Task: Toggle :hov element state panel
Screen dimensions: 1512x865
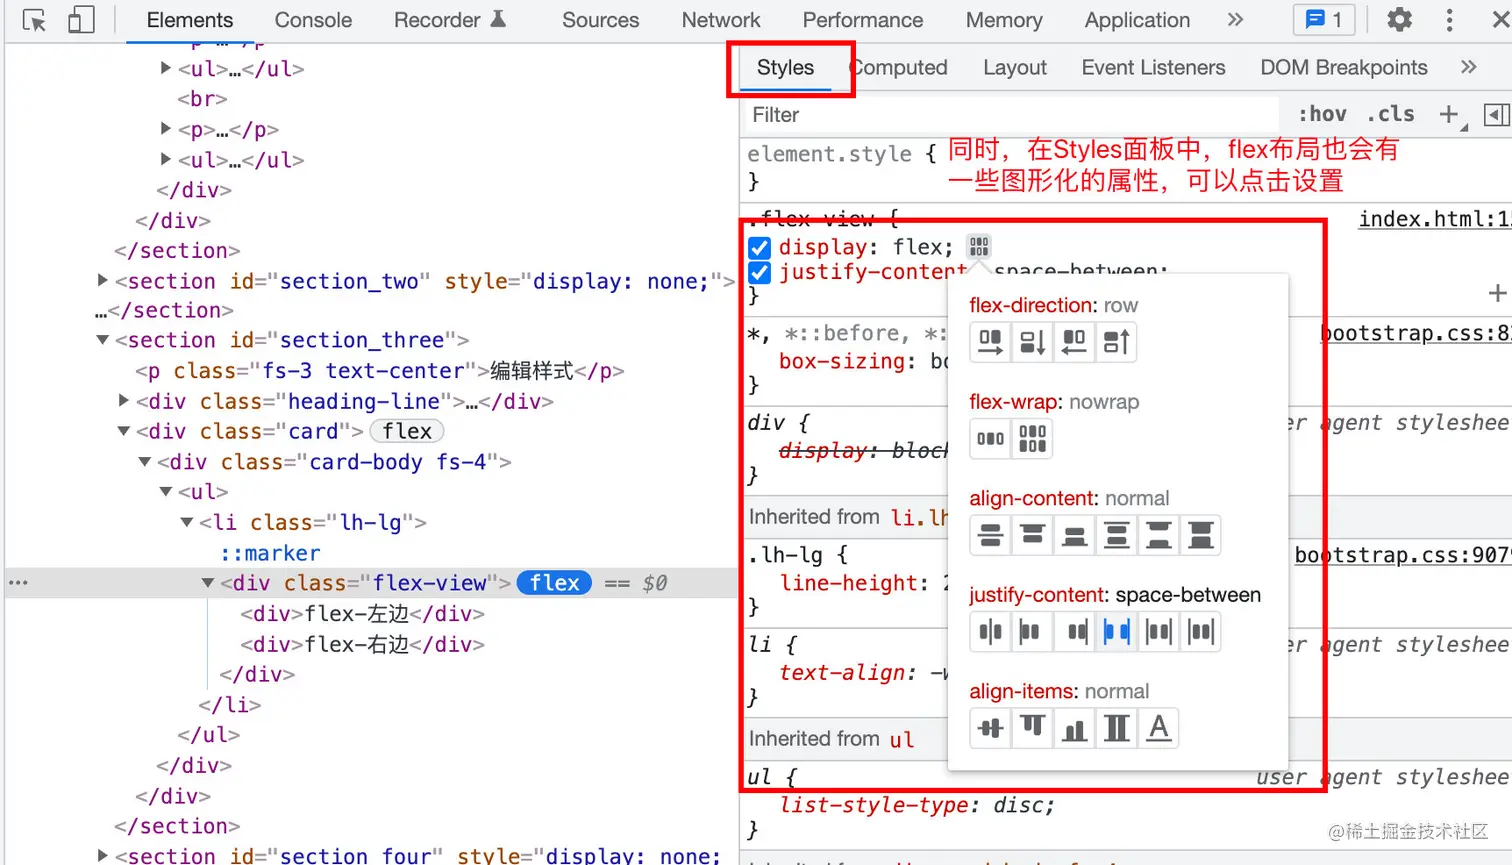Action: [1322, 115]
